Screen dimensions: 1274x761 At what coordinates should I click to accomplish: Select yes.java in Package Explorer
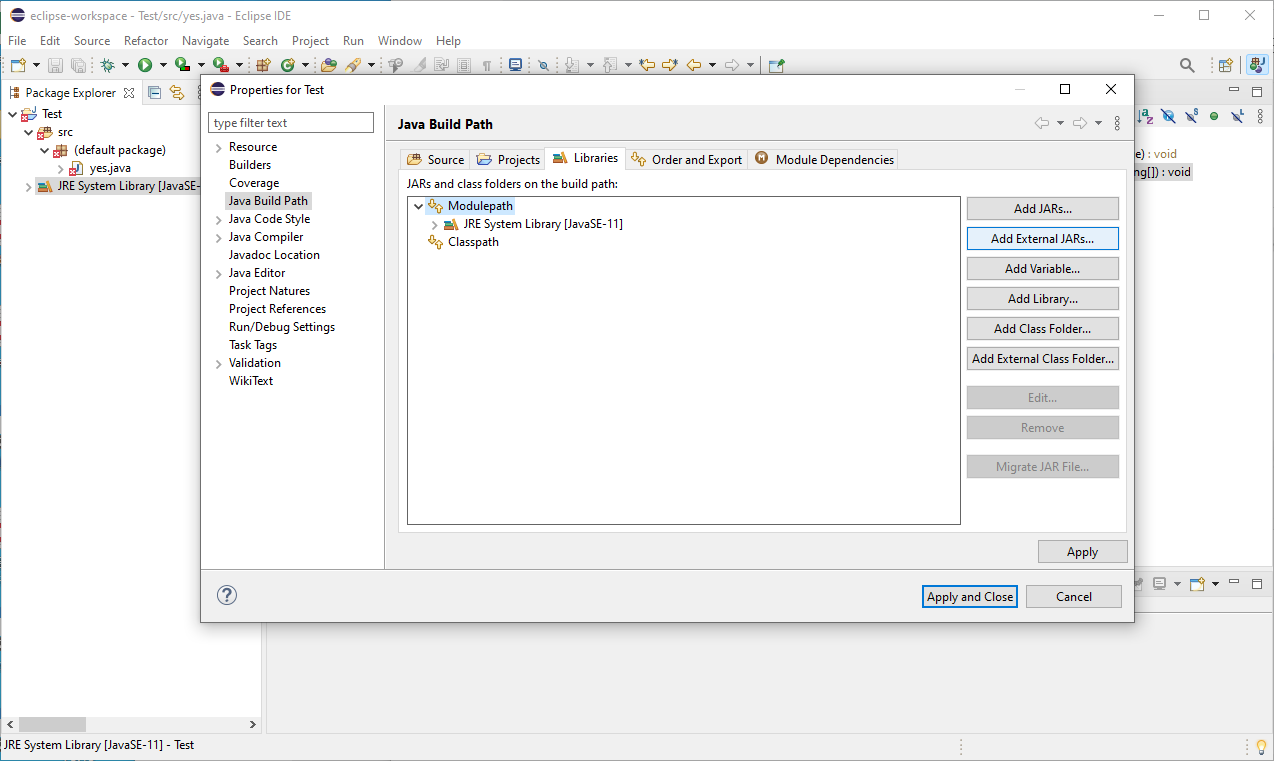(110, 168)
